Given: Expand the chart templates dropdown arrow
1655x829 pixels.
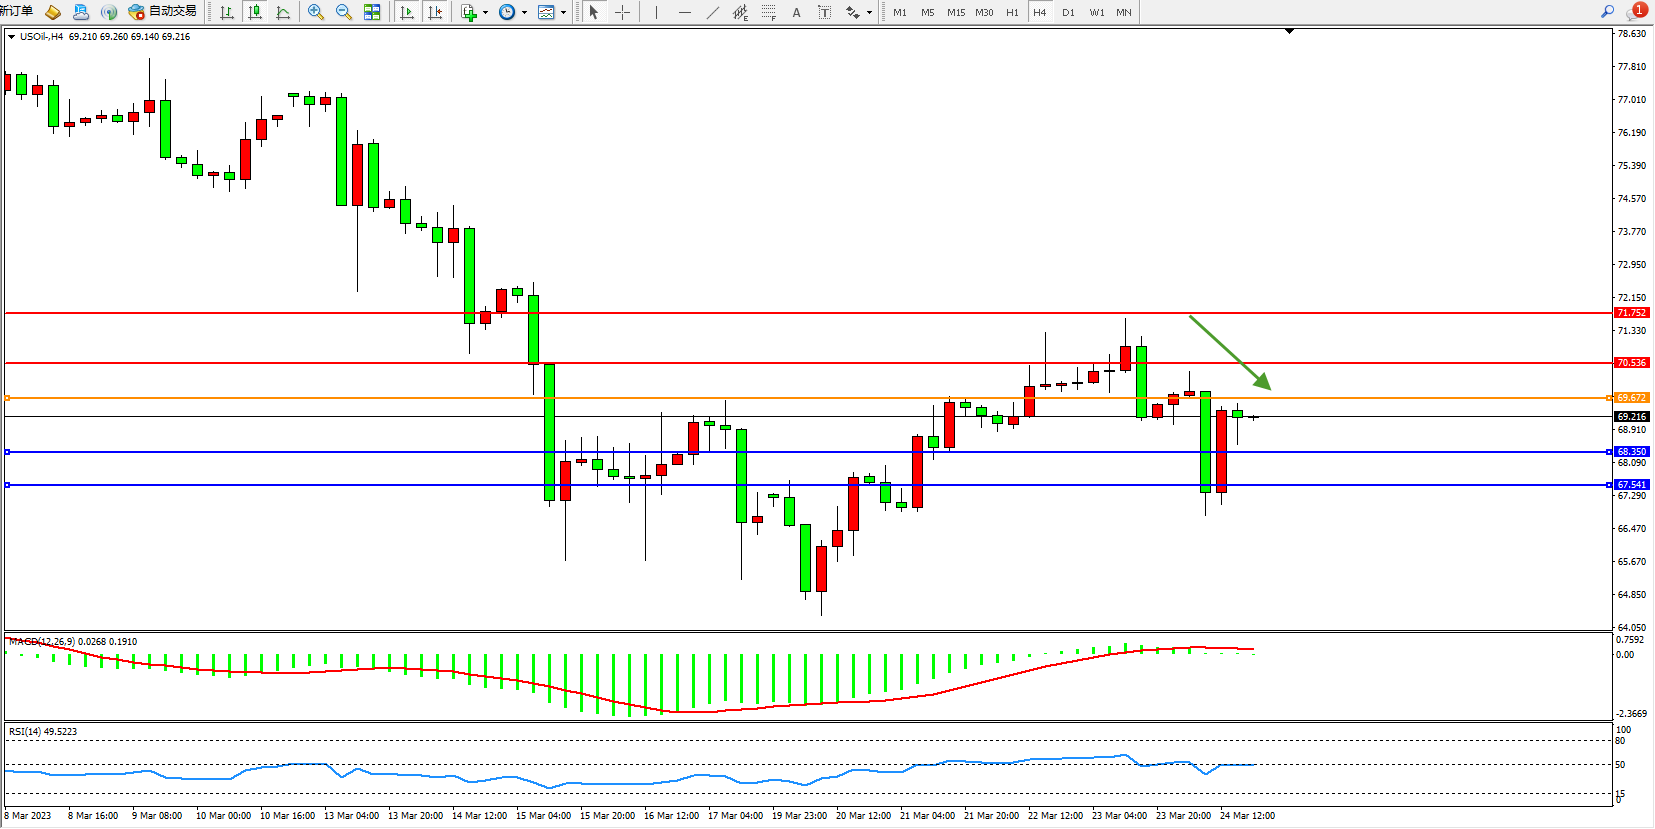Looking at the screenshot, I should pyautogui.click(x=564, y=13).
